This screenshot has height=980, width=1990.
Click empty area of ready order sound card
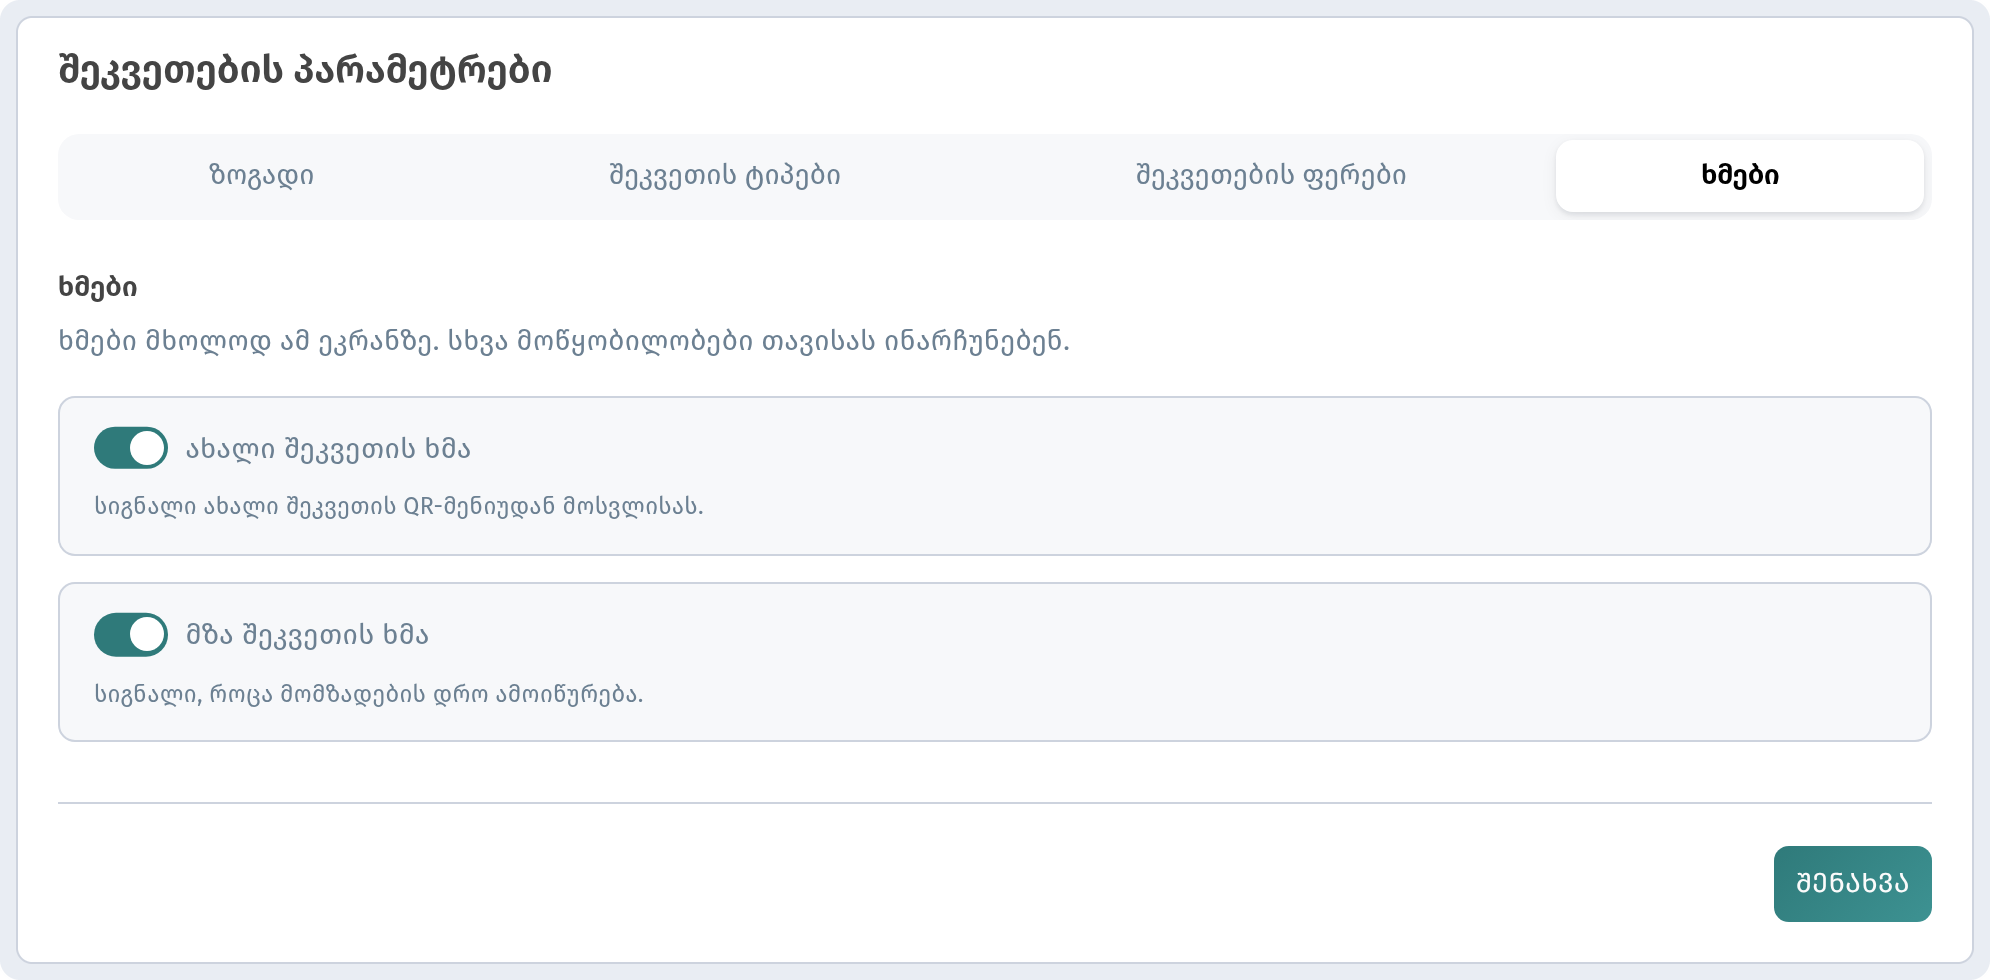[x=1300, y=662]
